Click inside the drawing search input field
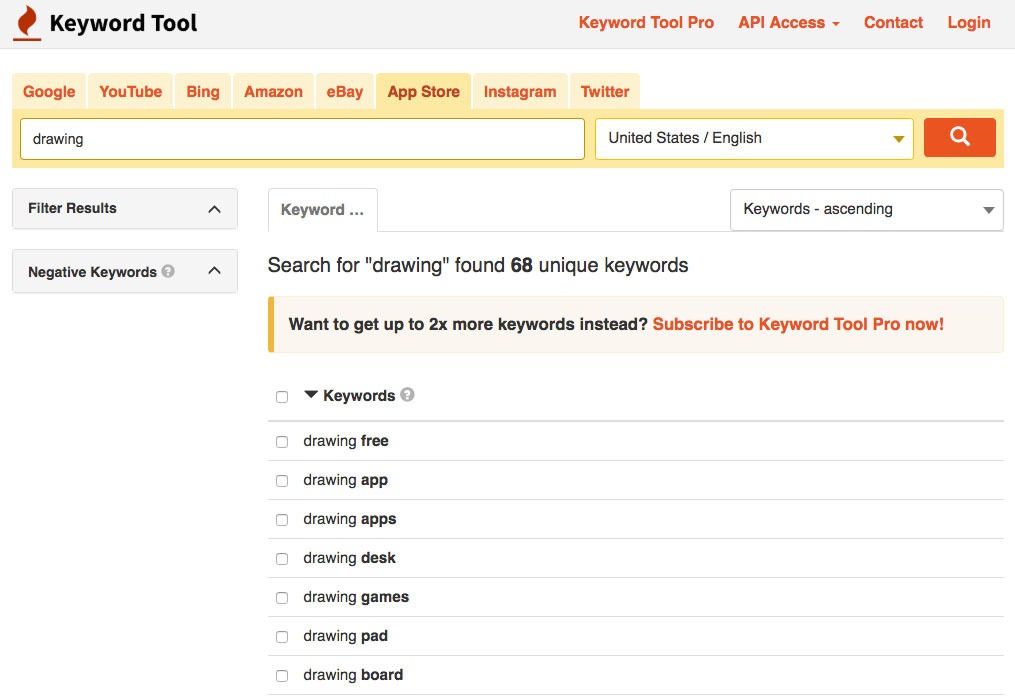The image size is (1015, 698). coord(300,139)
